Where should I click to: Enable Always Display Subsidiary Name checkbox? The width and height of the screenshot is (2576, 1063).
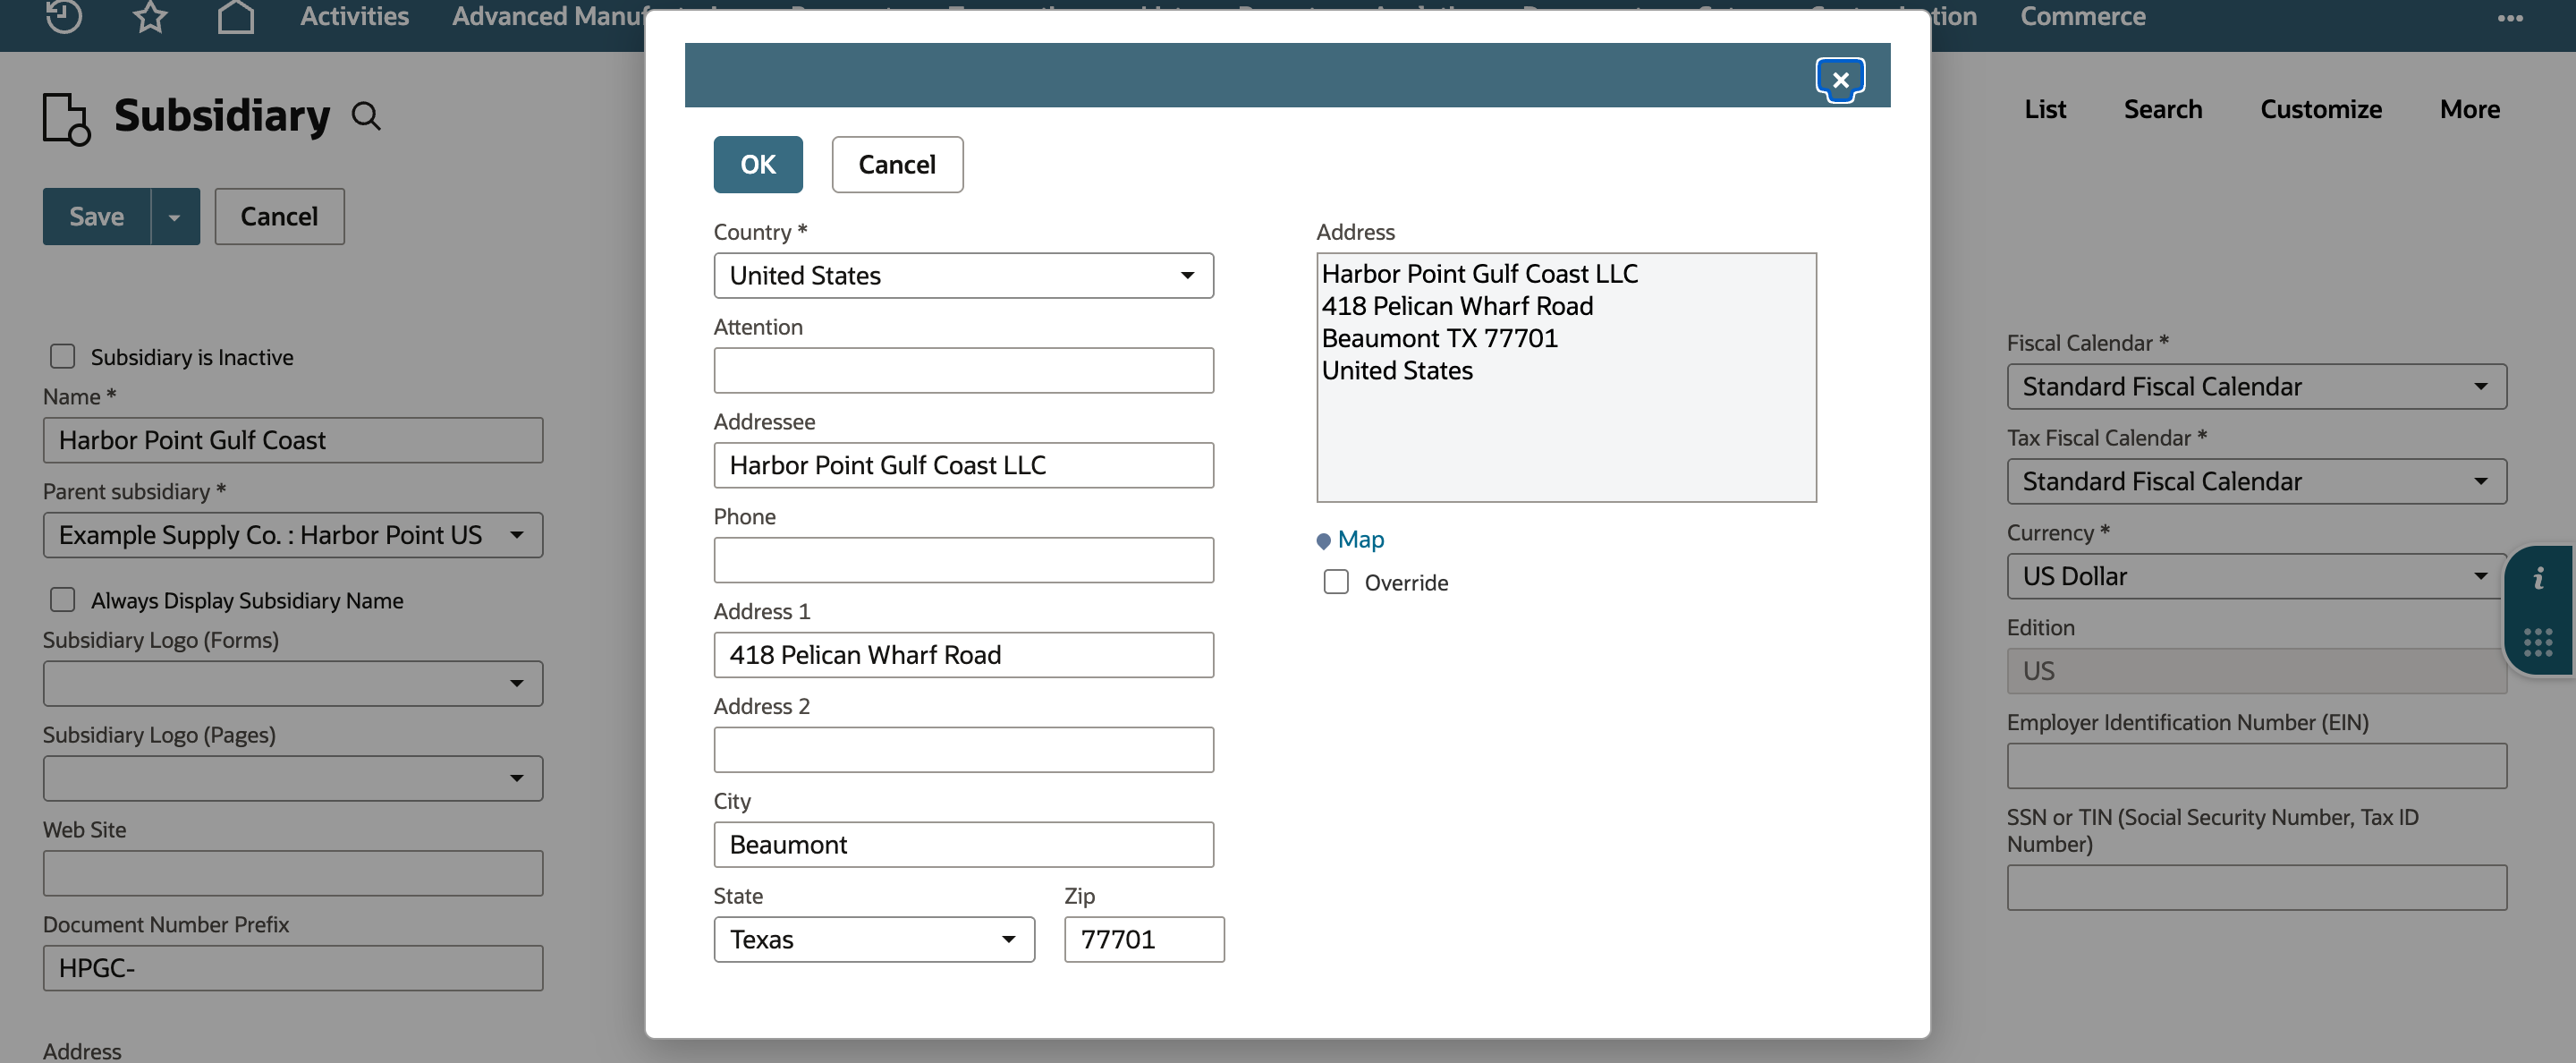click(x=63, y=599)
